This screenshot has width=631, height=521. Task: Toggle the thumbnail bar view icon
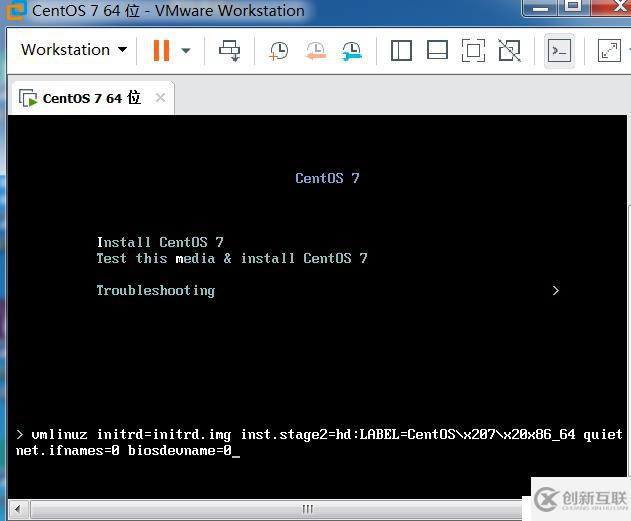[437, 50]
